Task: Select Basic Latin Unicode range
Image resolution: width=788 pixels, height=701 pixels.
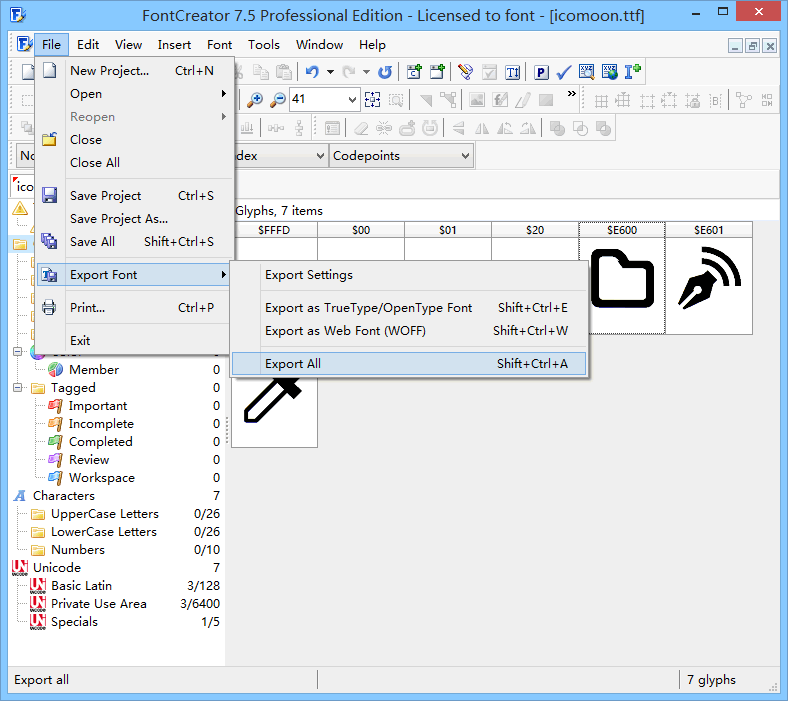Action: tap(81, 586)
